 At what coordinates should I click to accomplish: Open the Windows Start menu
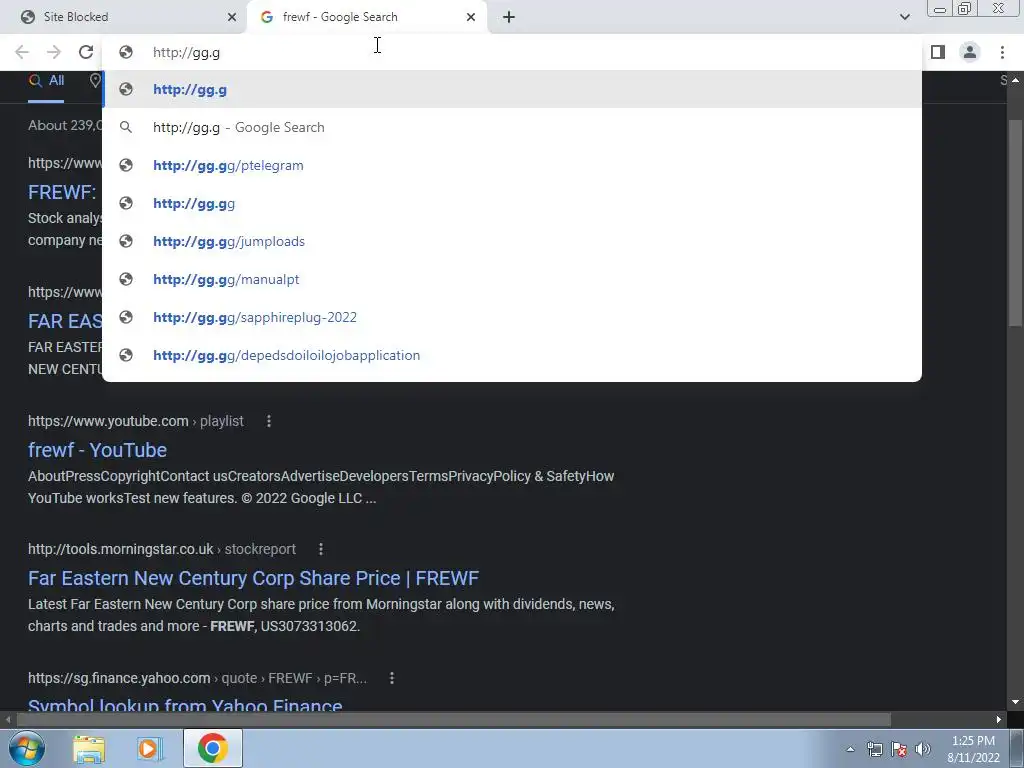pyautogui.click(x=26, y=748)
